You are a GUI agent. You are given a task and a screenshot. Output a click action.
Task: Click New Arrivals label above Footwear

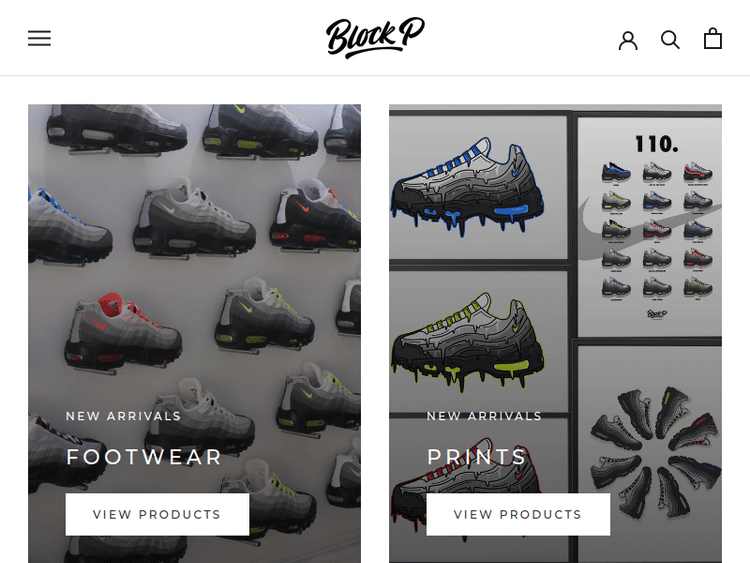123,416
